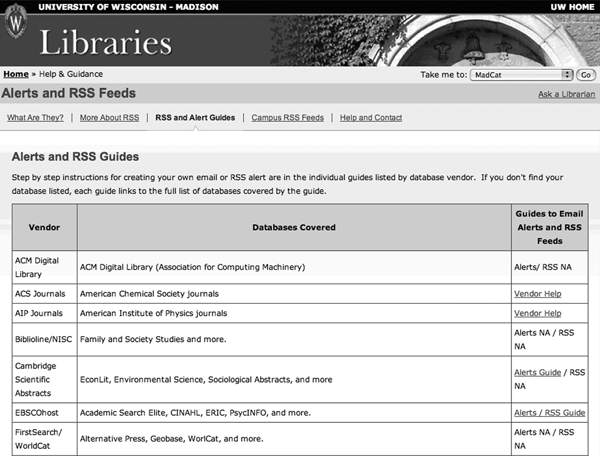Open EBSCOhost Alerts / RSS Guide
Image resolution: width=600 pixels, height=456 pixels.
coord(549,412)
